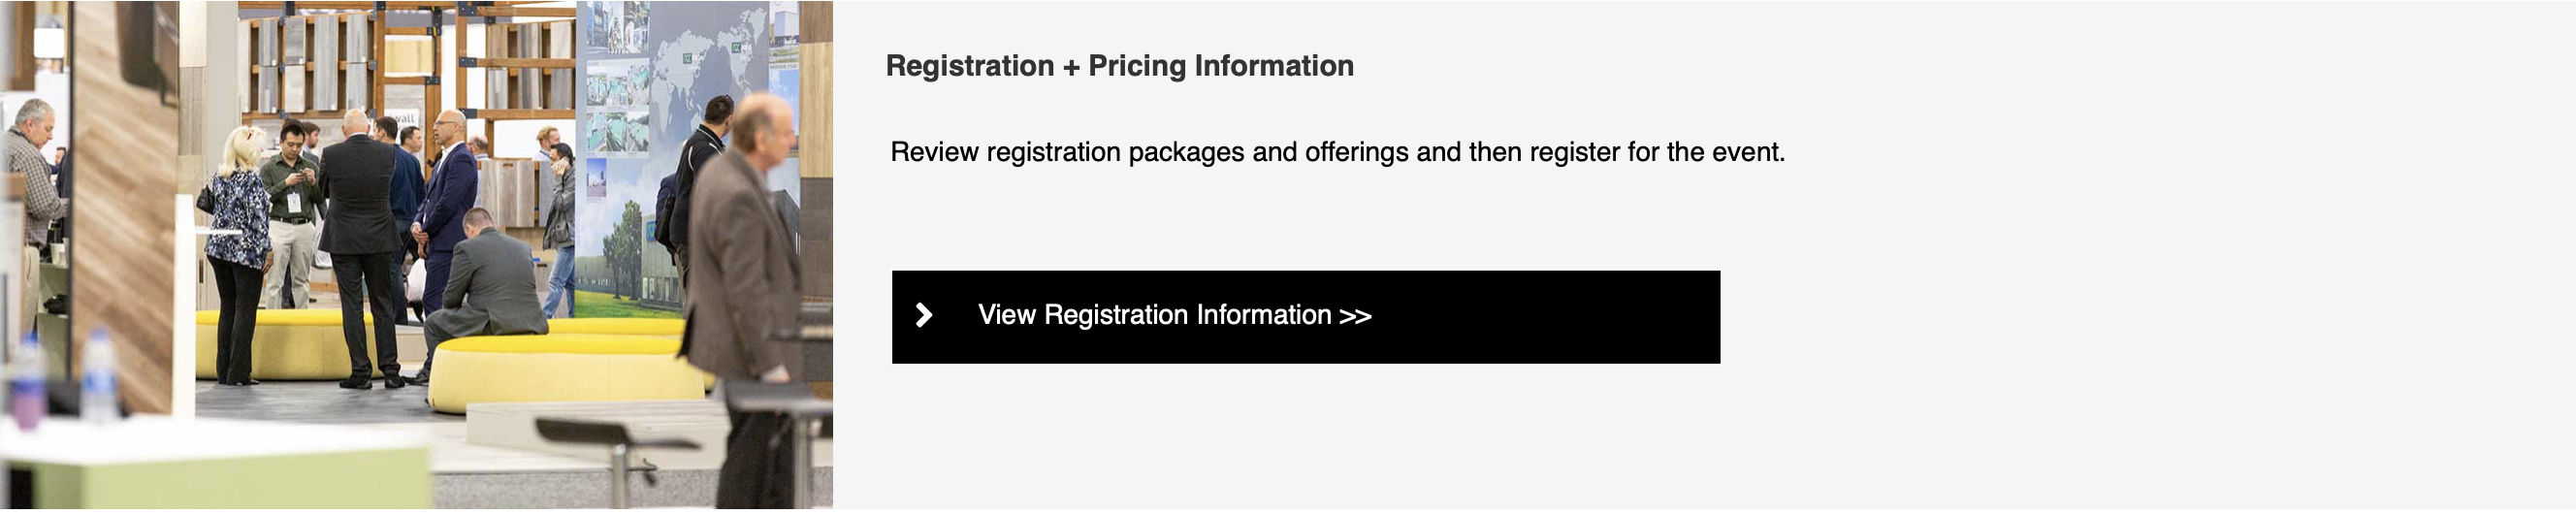Click the Review registration packages description text
The width and height of the screenshot is (2576, 514).
1337,152
